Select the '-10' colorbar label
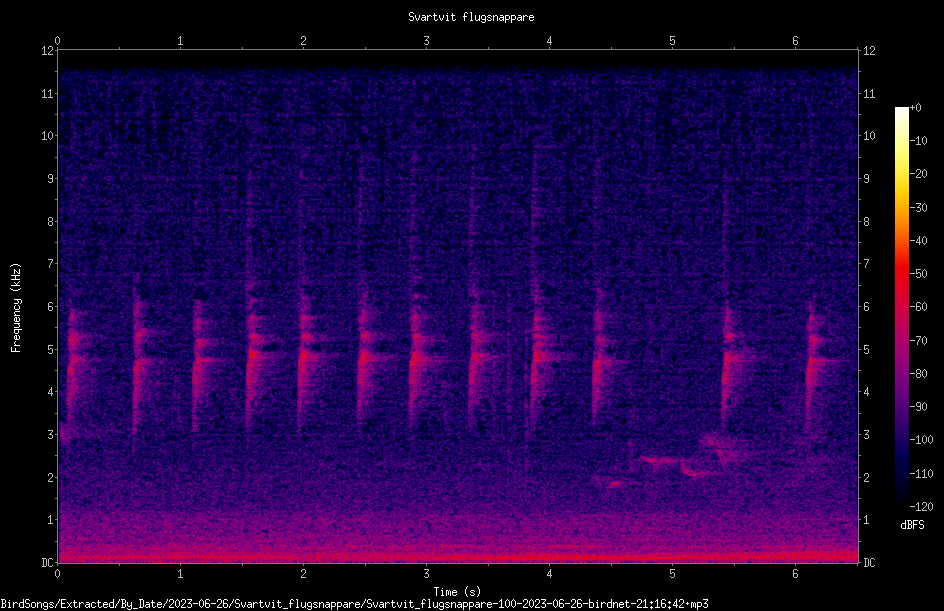This screenshot has height=611, width=944. 919,141
